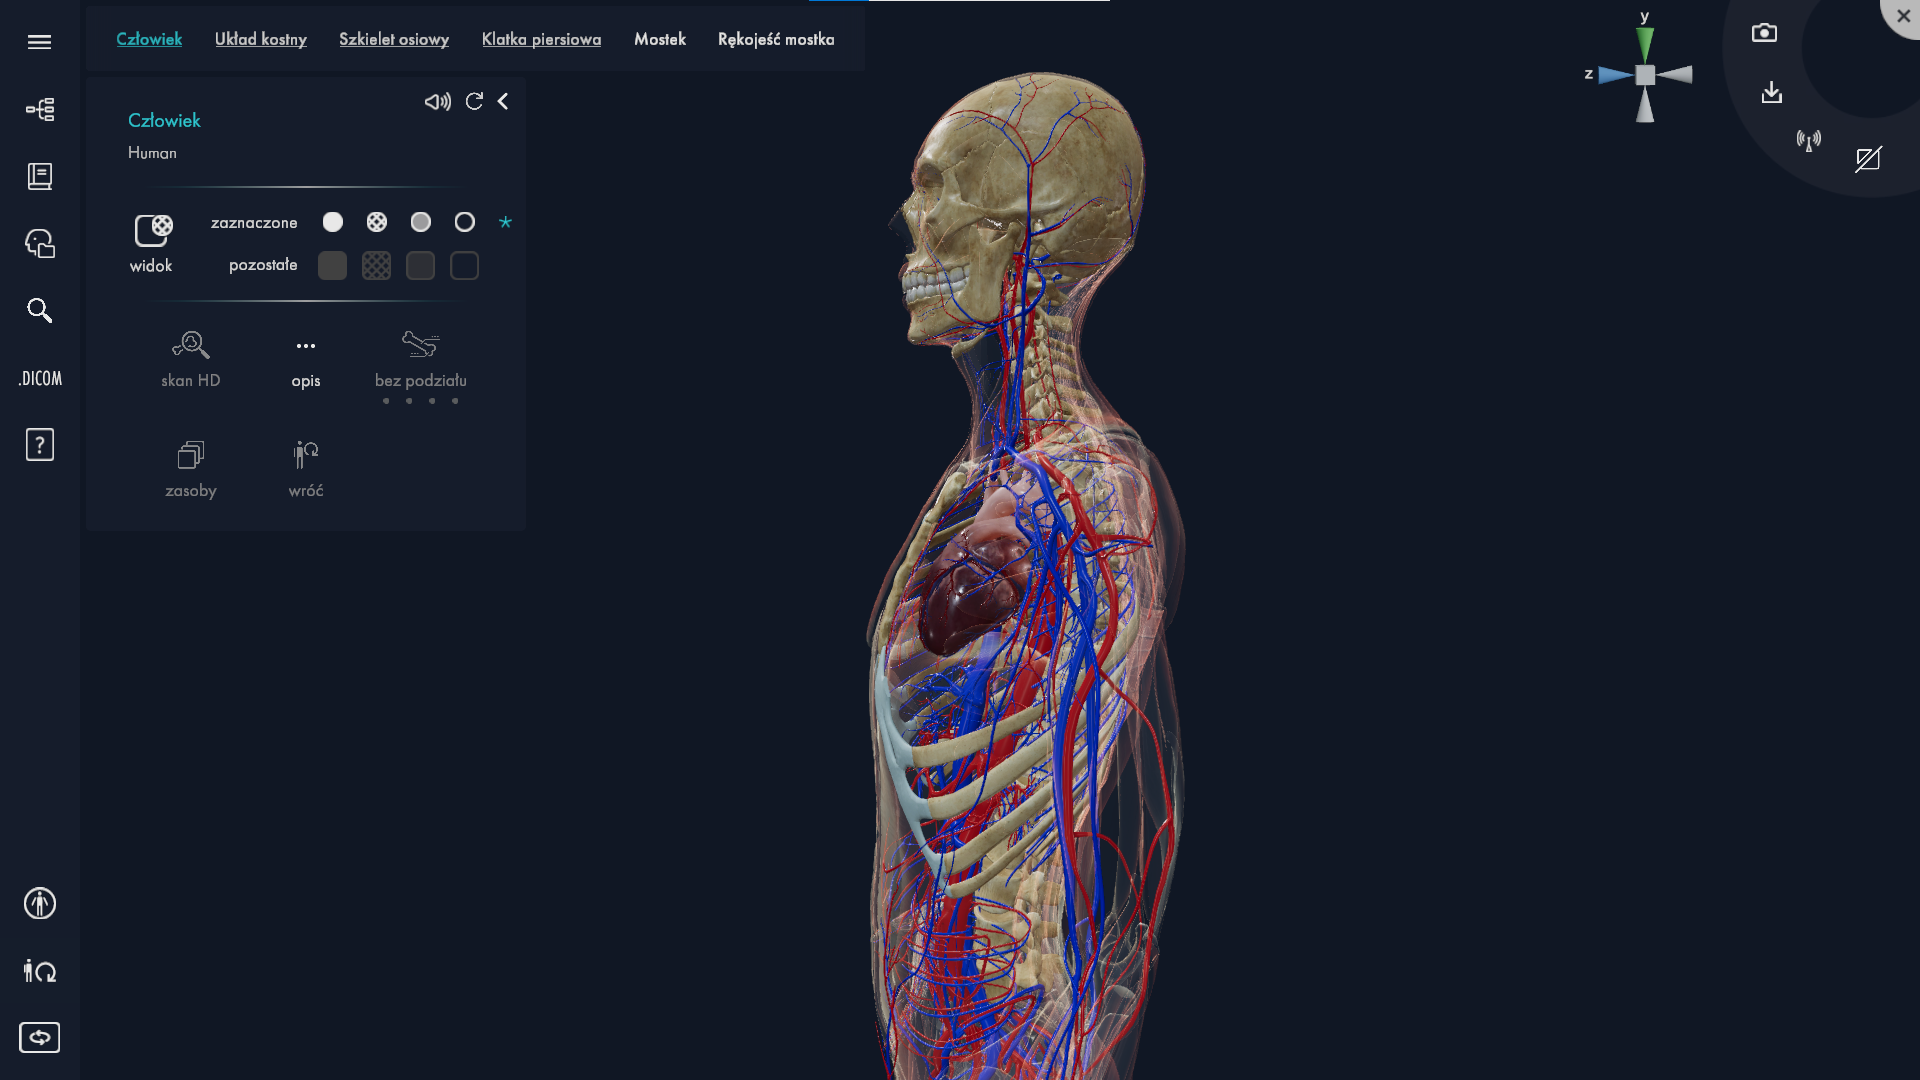
Task: Go to the Układ kostny breadcrumb
Action: (x=260, y=39)
